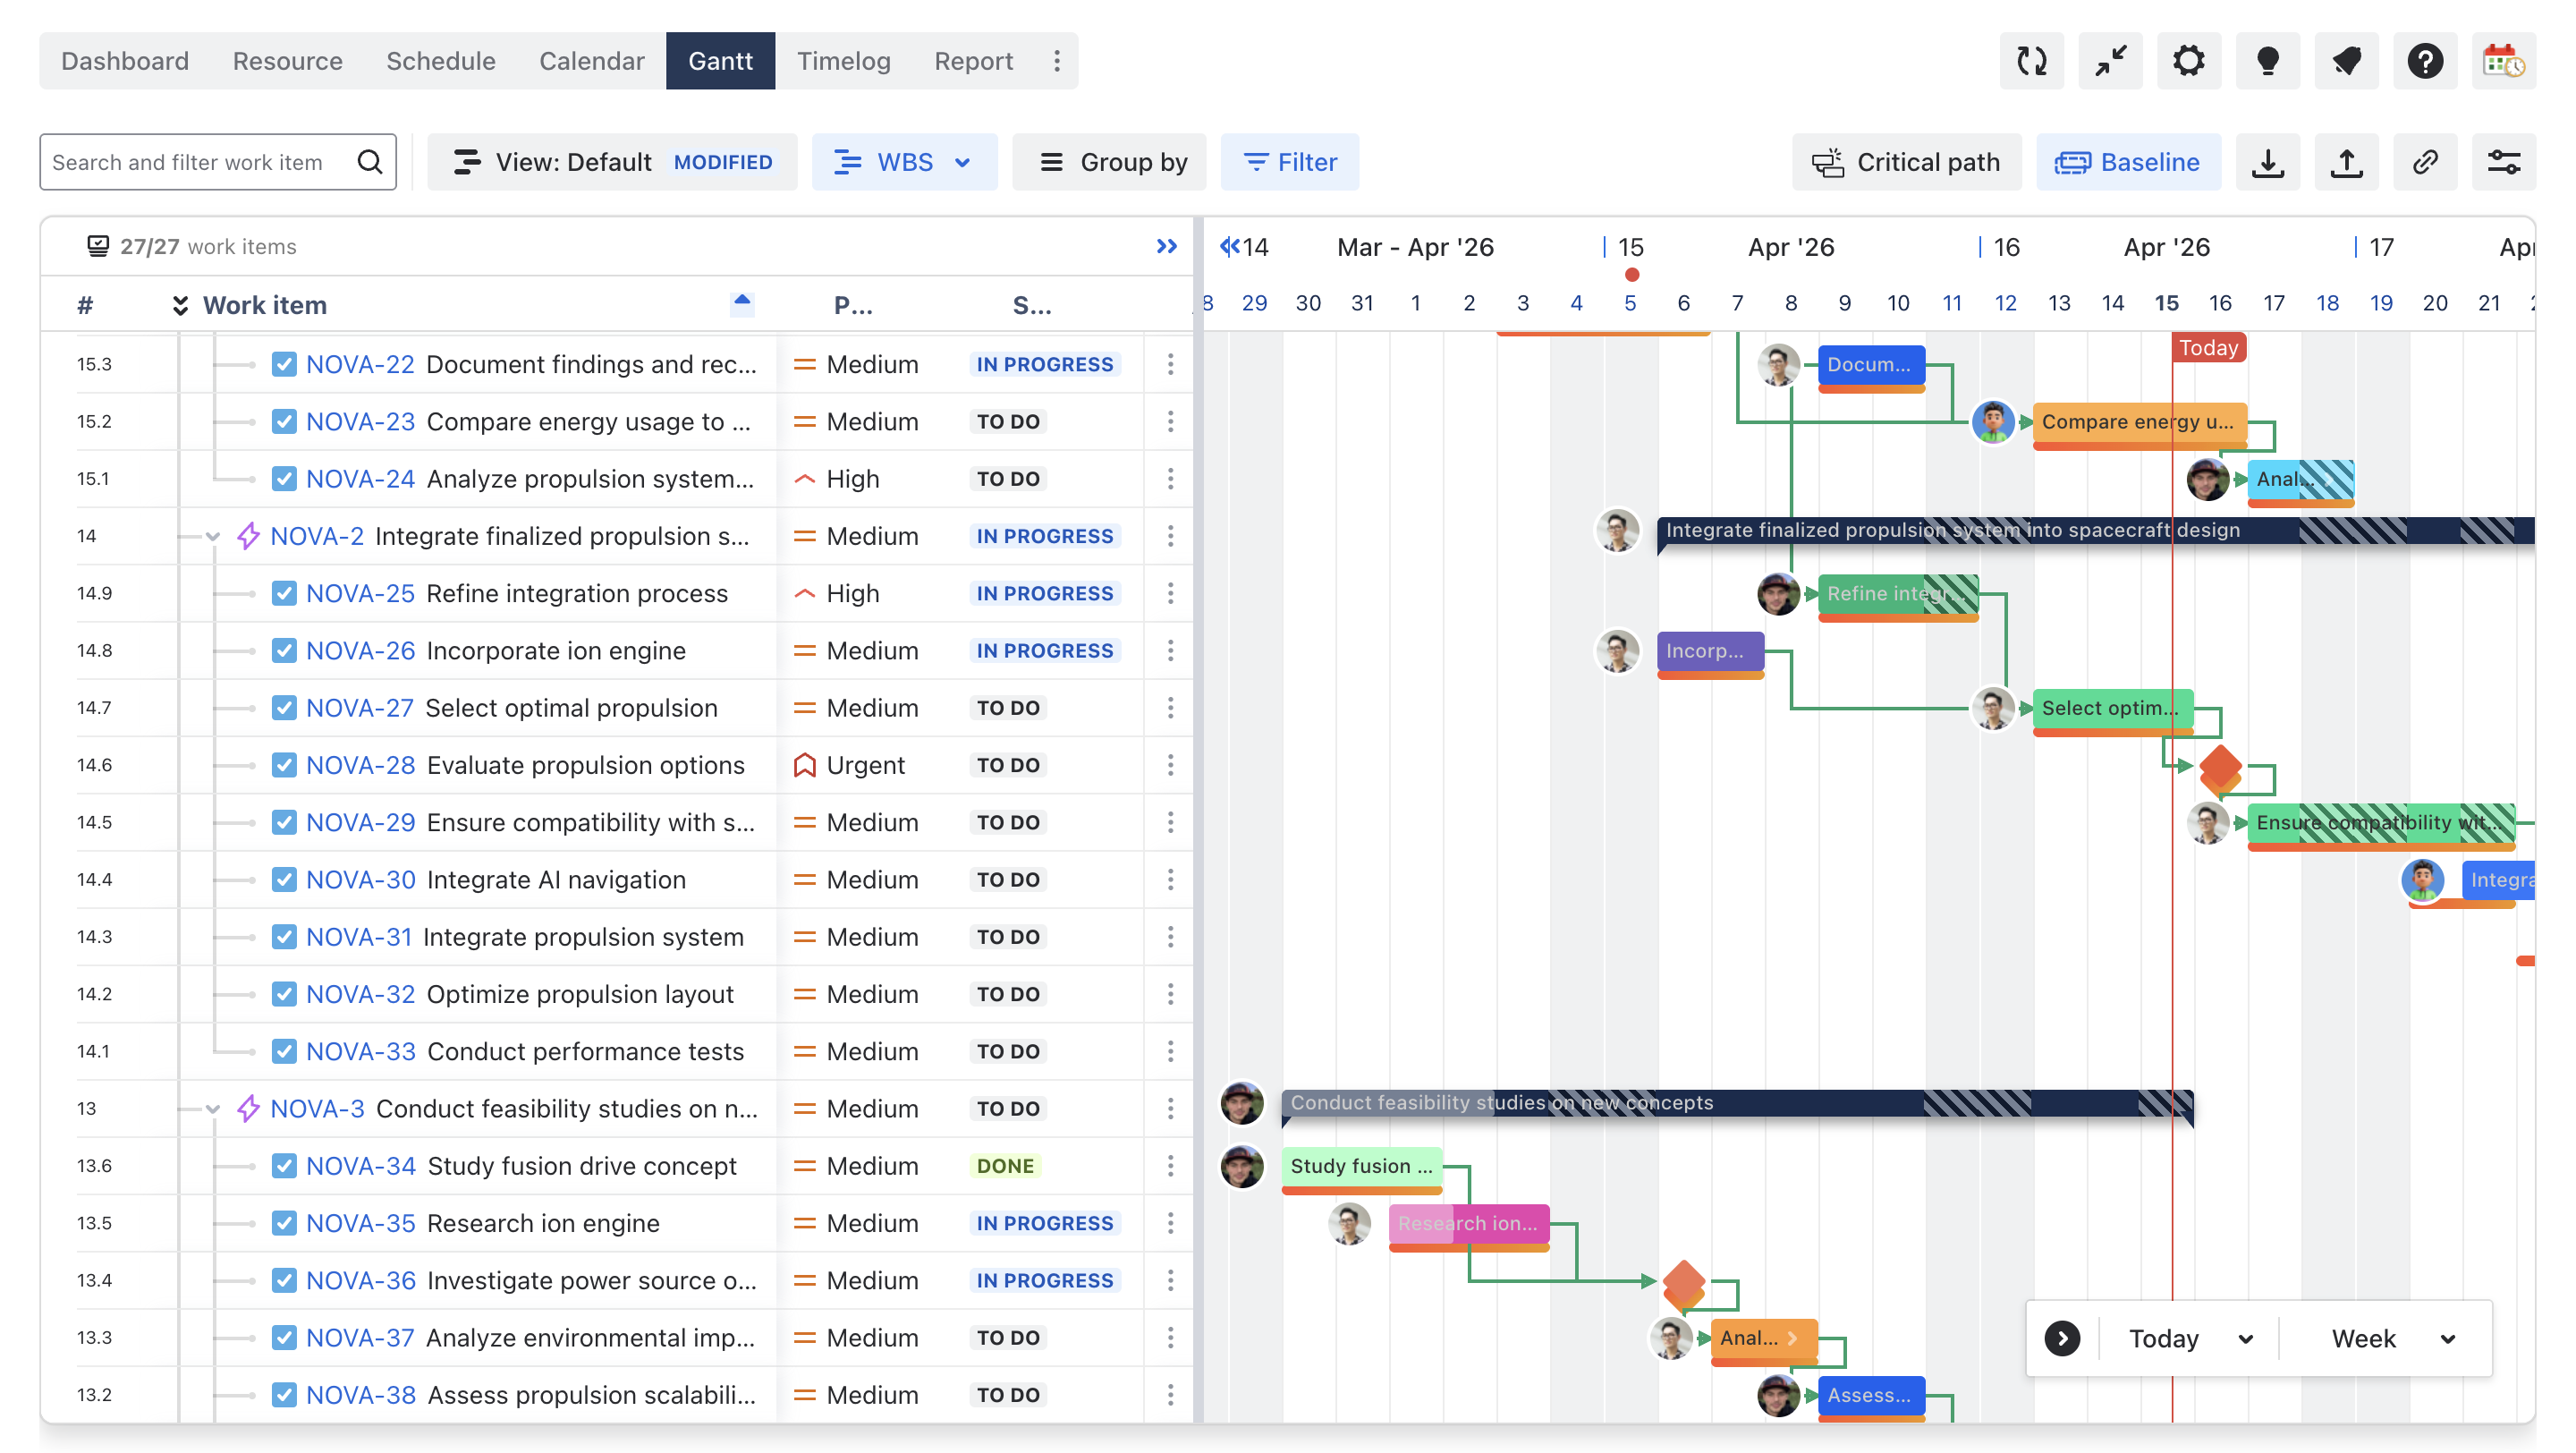Toggle the NOVA-34 Study fusion drive checkbox

(285, 1166)
